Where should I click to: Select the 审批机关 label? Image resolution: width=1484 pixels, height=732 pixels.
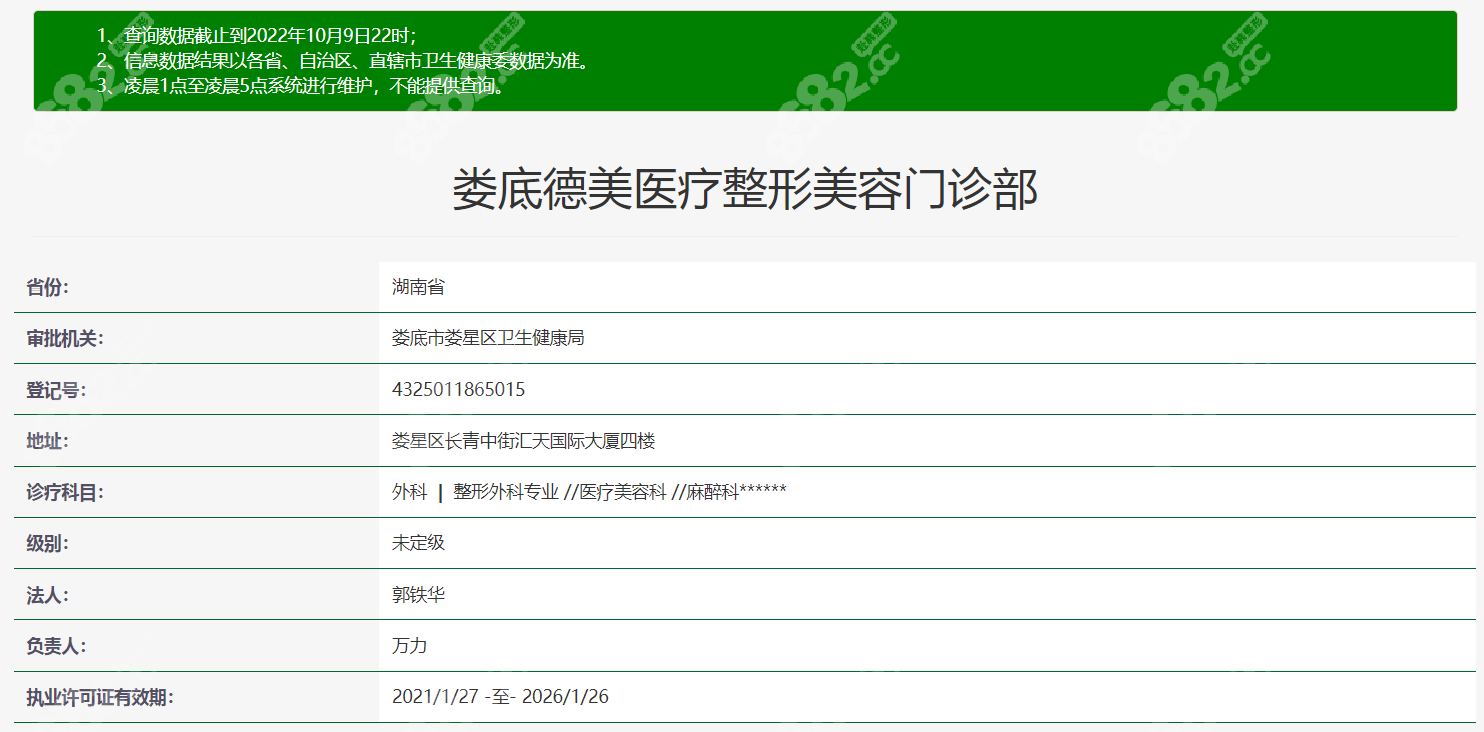65,338
